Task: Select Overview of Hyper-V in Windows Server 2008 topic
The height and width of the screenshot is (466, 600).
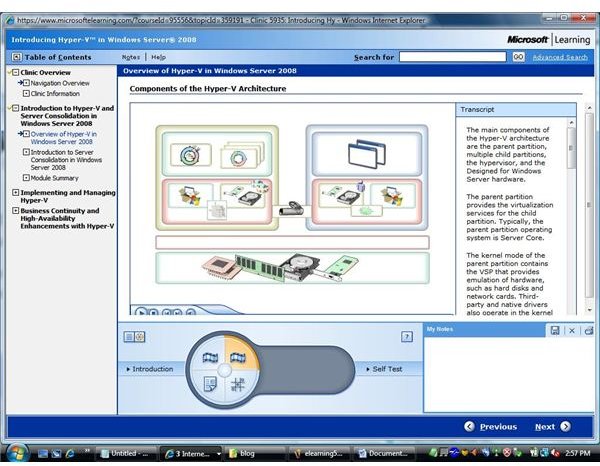Action: coord(64,138)
